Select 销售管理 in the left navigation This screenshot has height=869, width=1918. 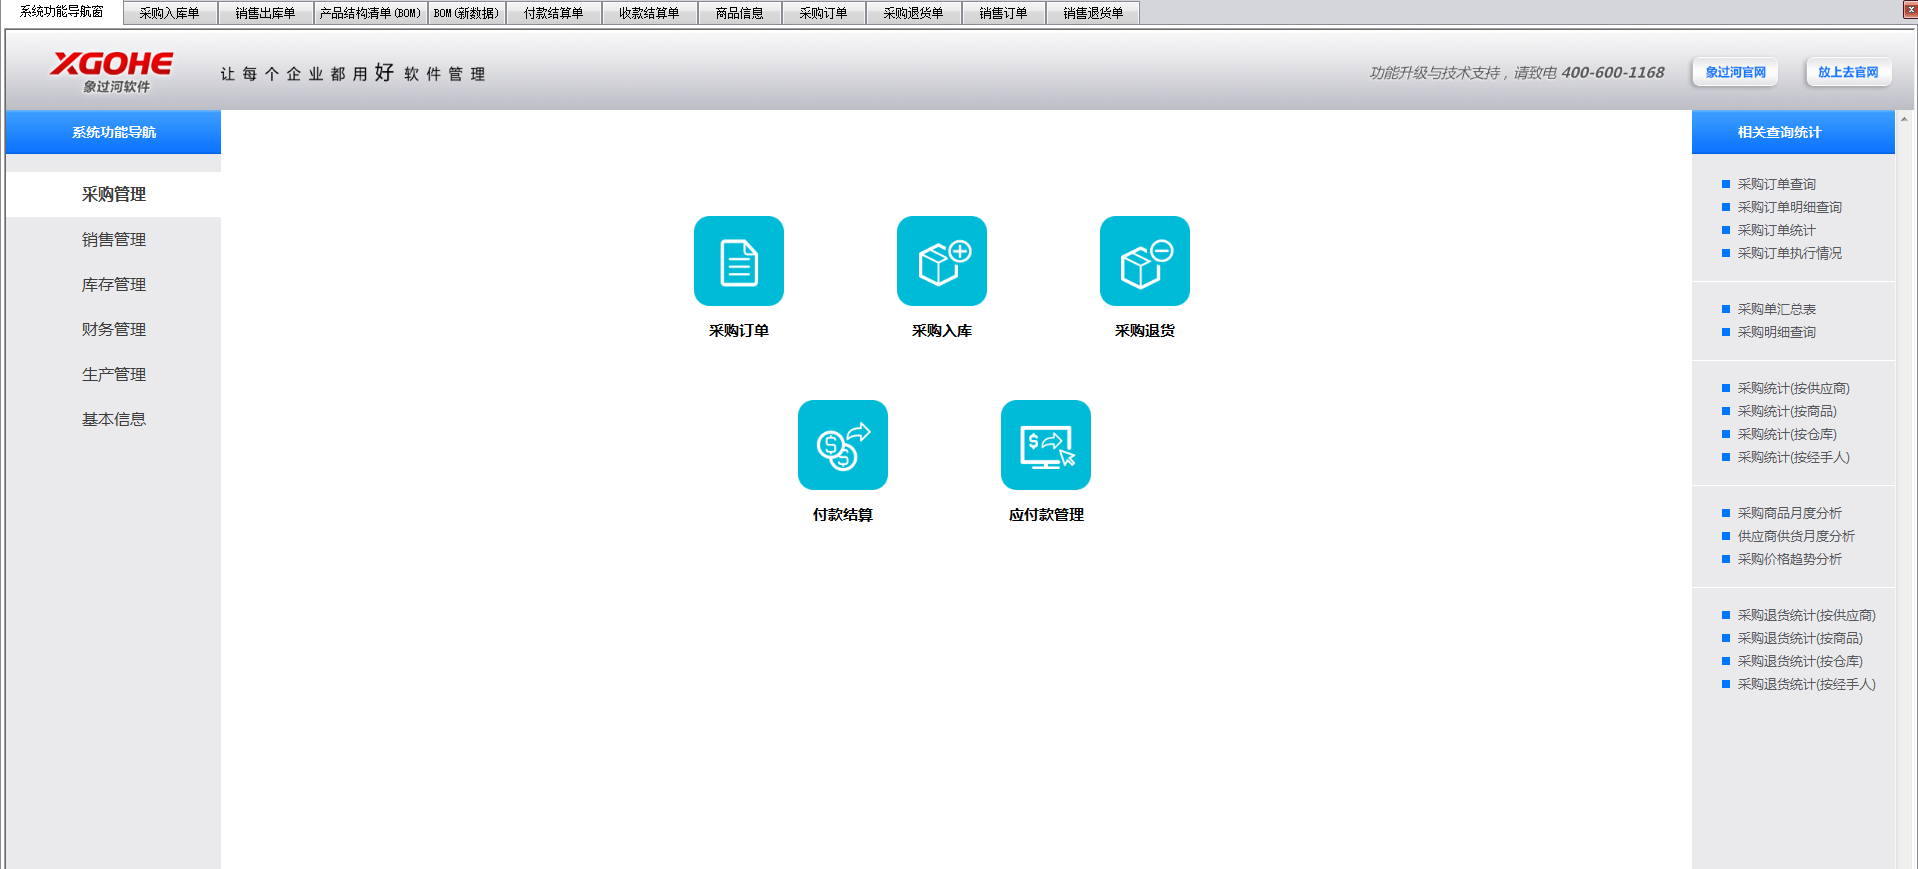113,240
